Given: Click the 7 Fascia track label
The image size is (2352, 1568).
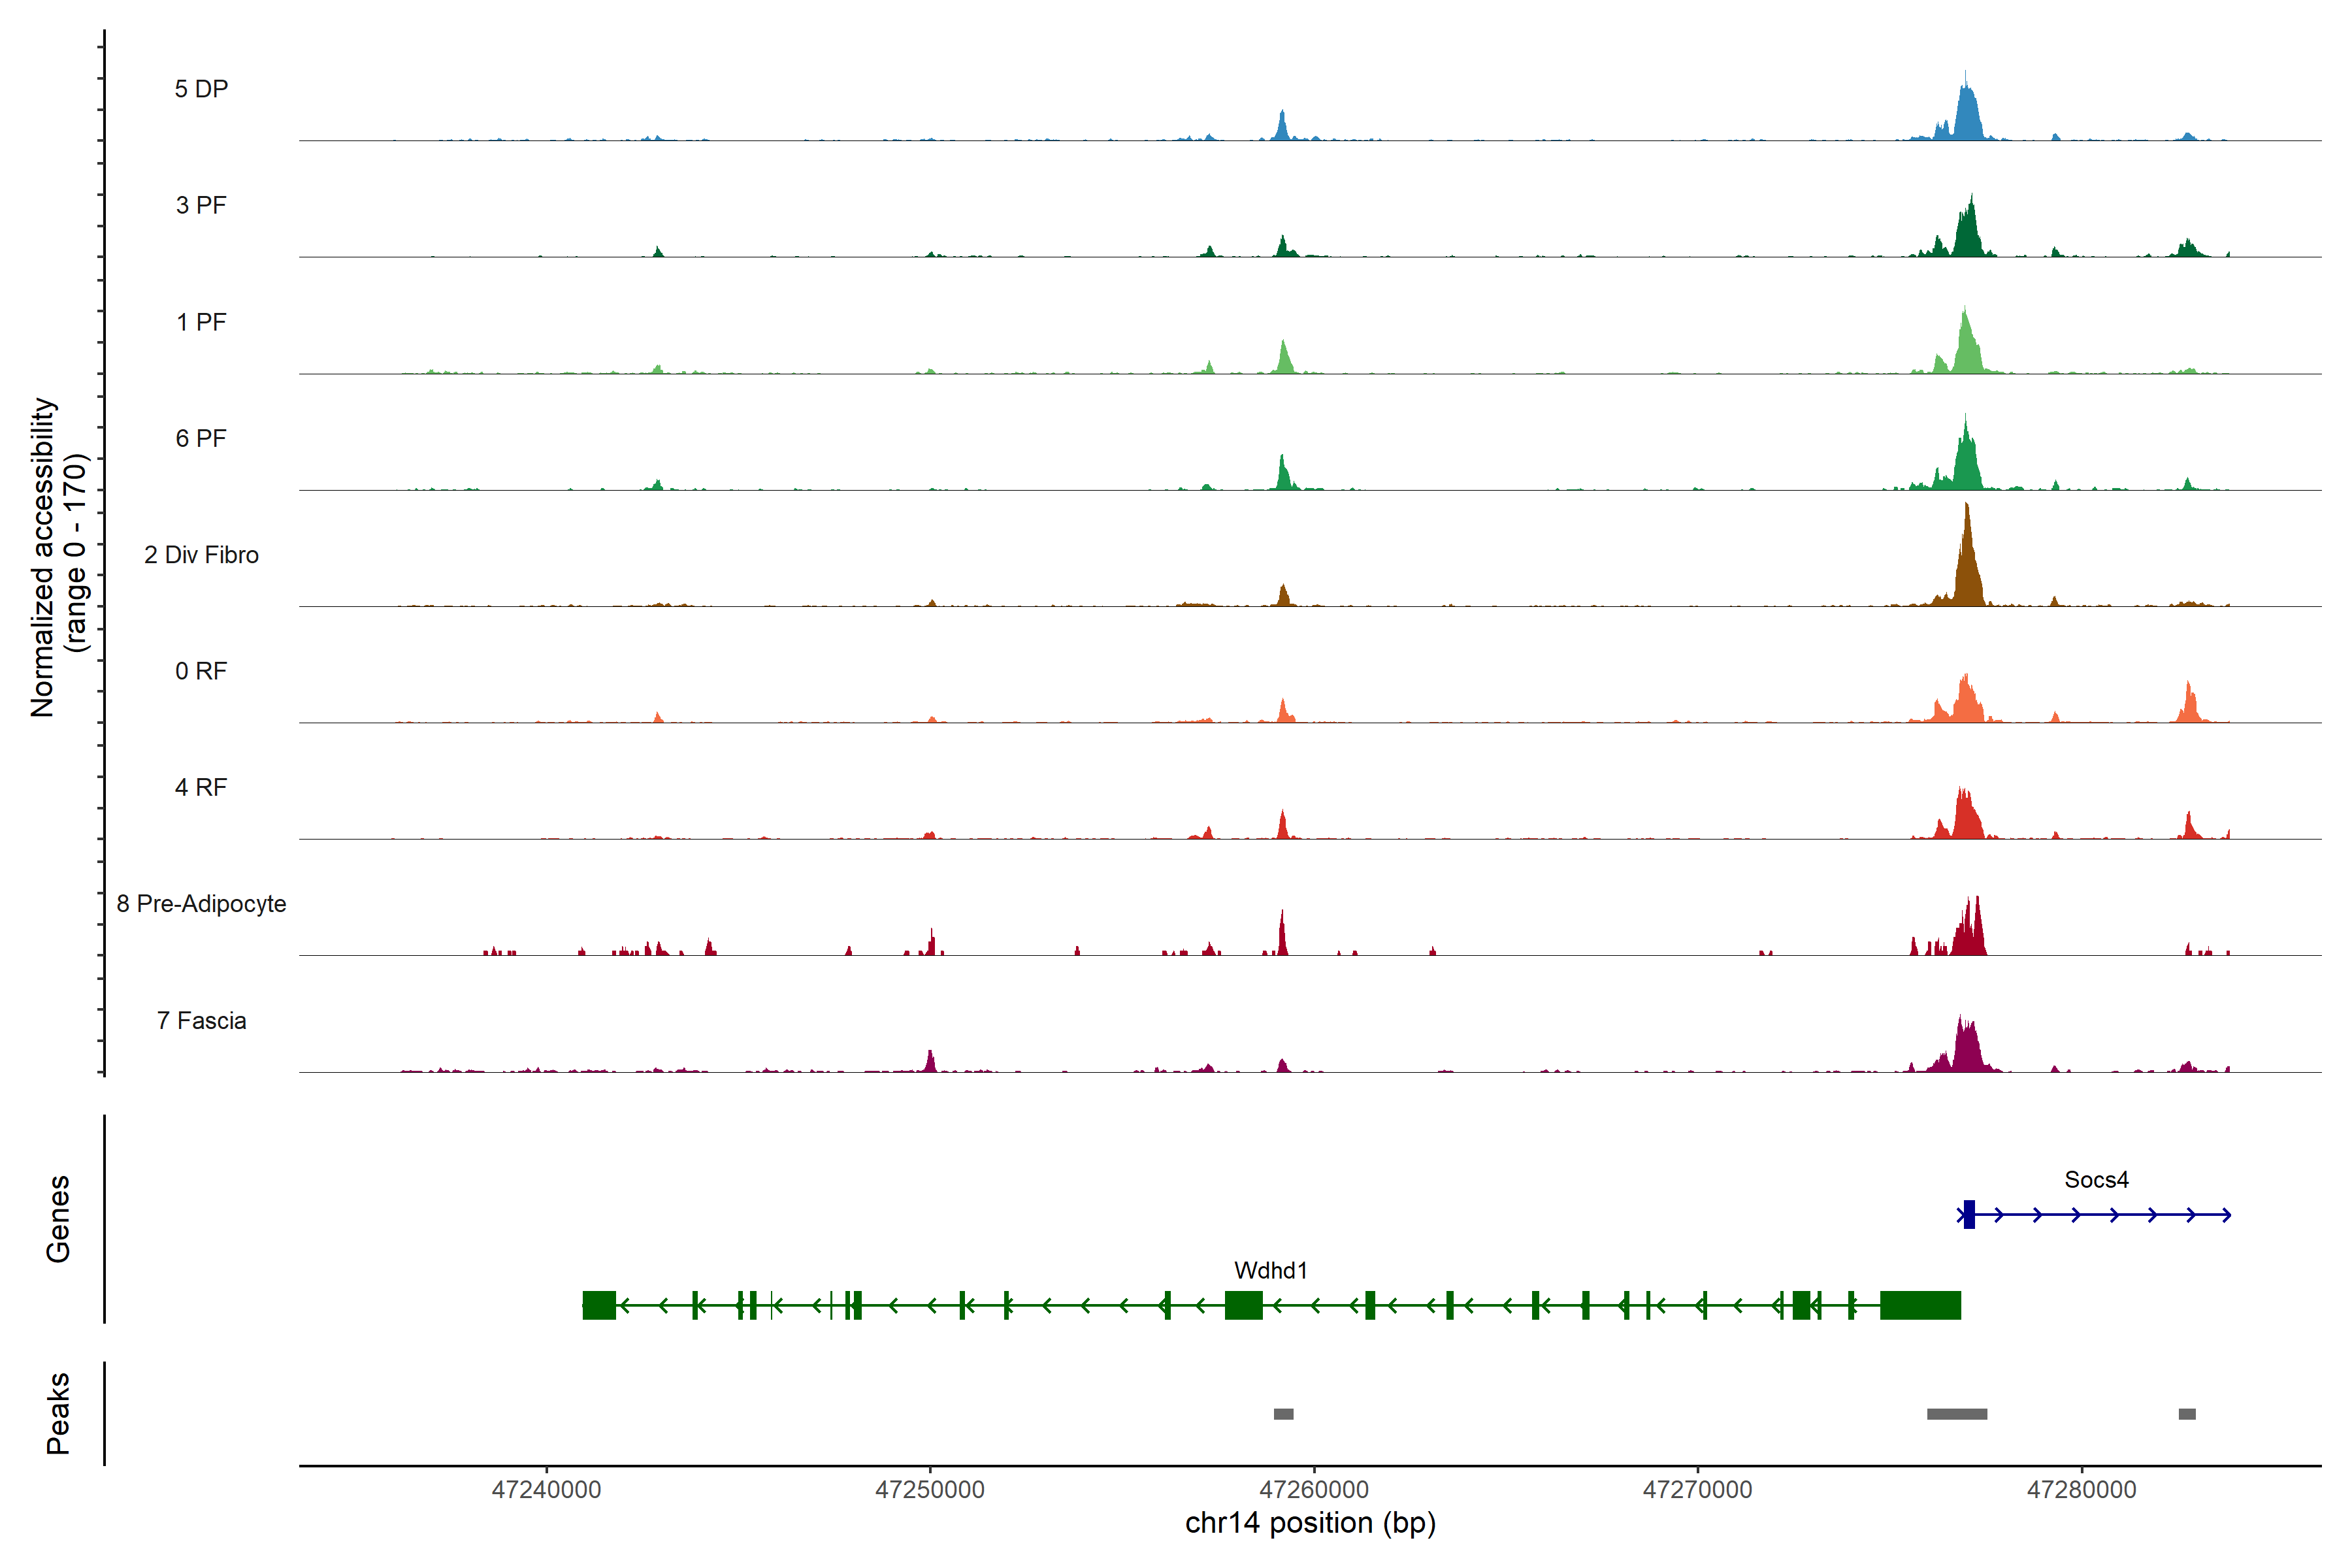Looking at the screenshot, I should (x=201, y=1020).
